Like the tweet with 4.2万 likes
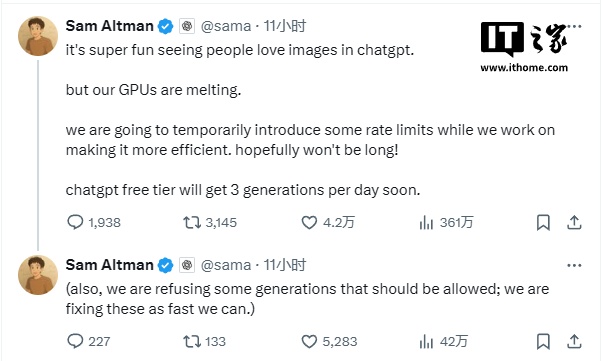 [309, 222]
